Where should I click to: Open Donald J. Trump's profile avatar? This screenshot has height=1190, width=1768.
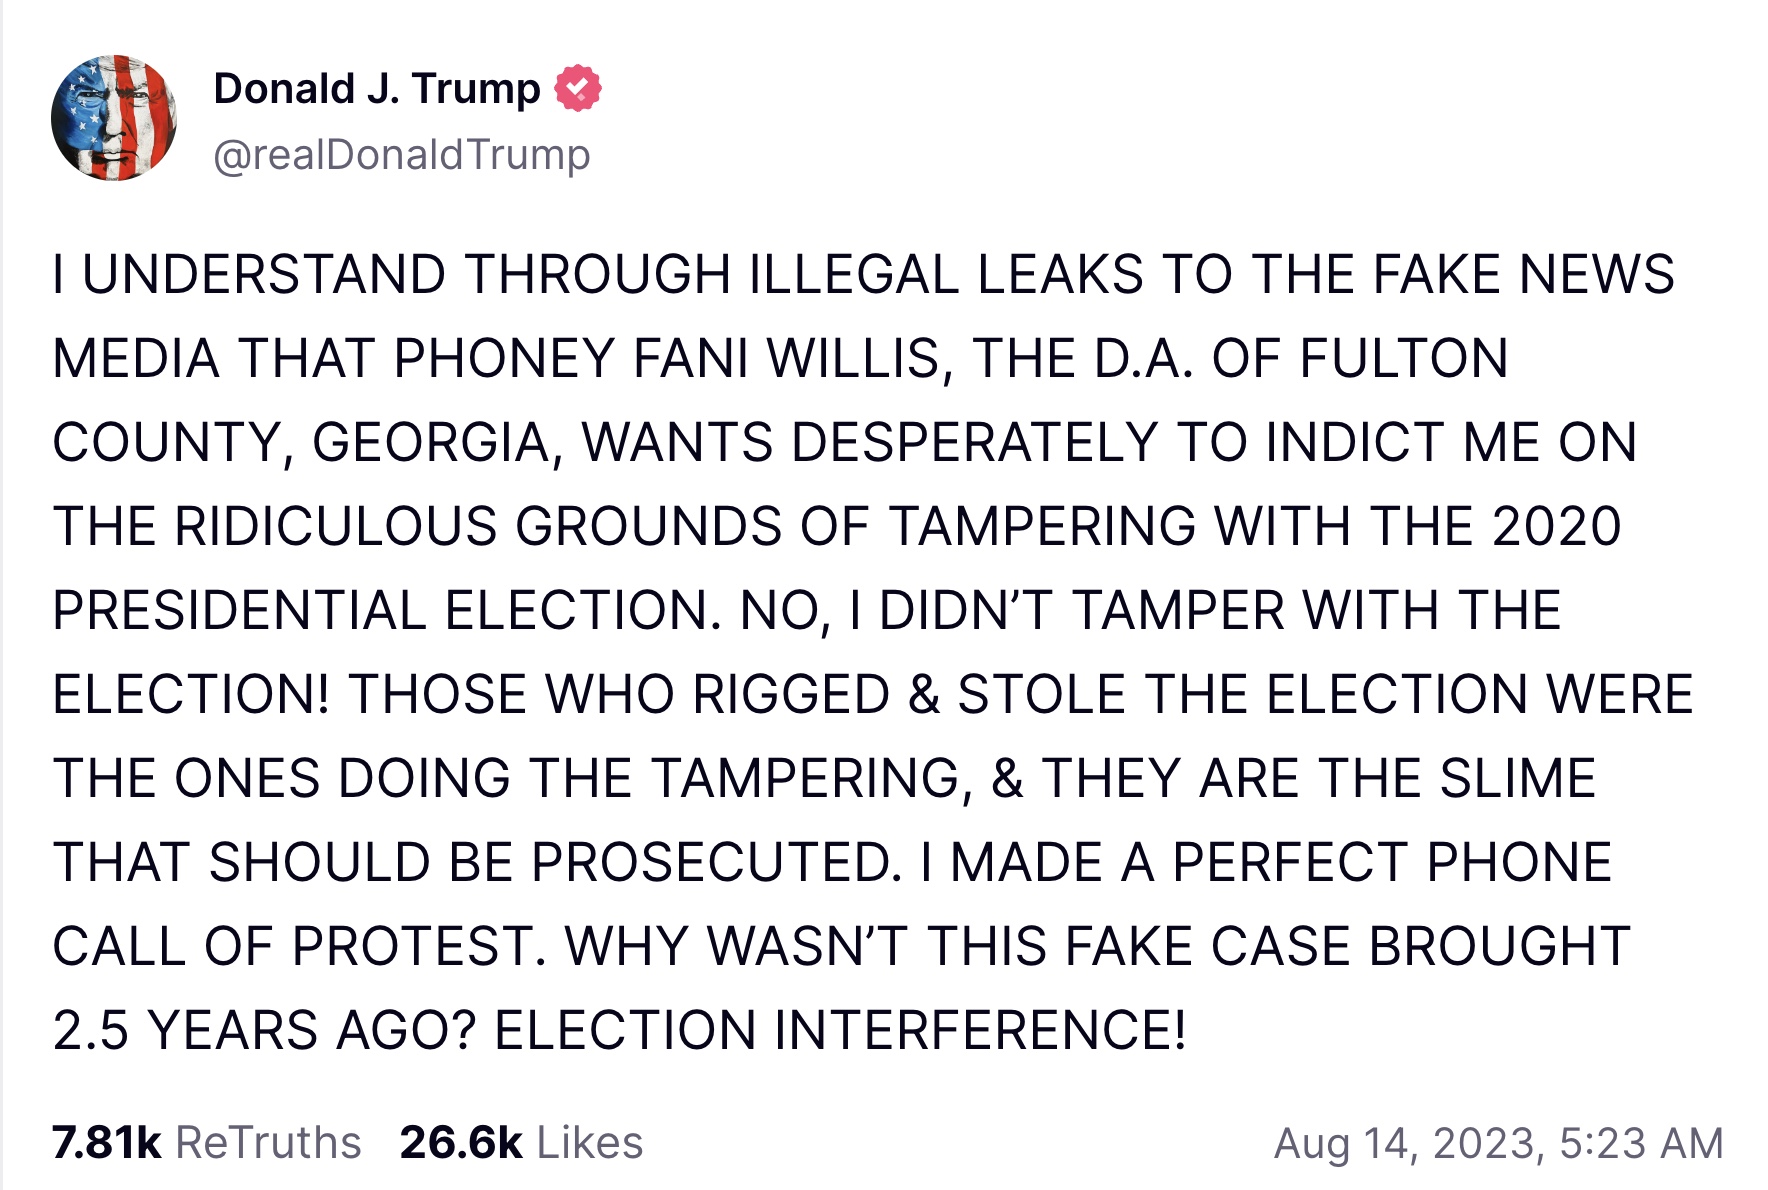114,118
